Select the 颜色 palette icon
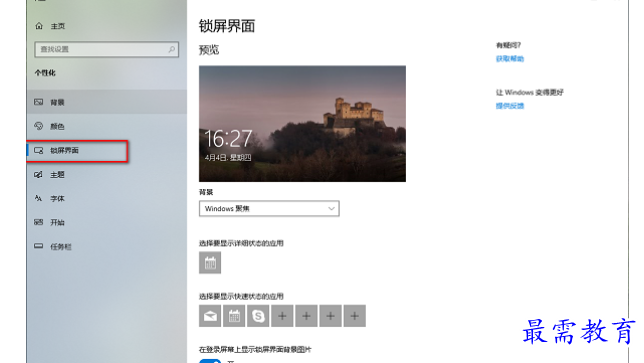 (39, 126)
